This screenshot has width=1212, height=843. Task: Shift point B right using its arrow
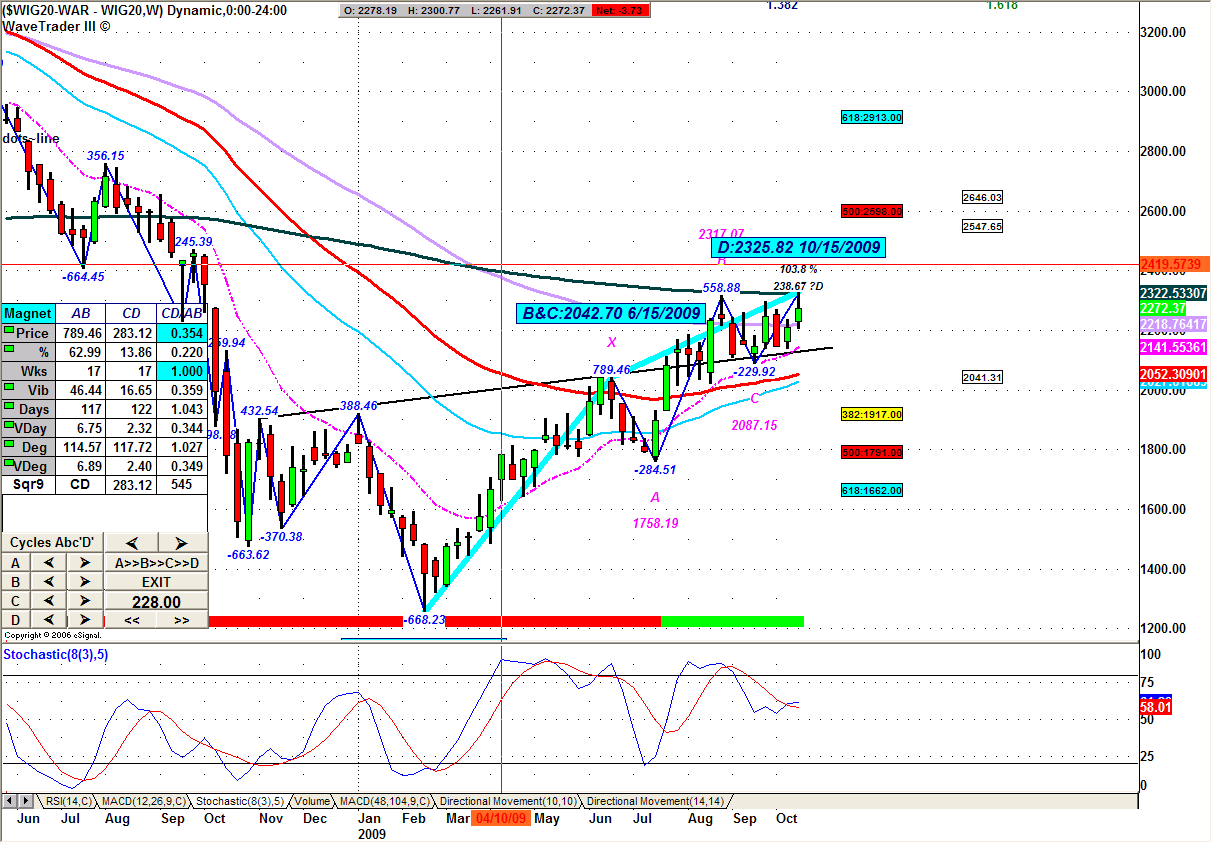(84, 582)
